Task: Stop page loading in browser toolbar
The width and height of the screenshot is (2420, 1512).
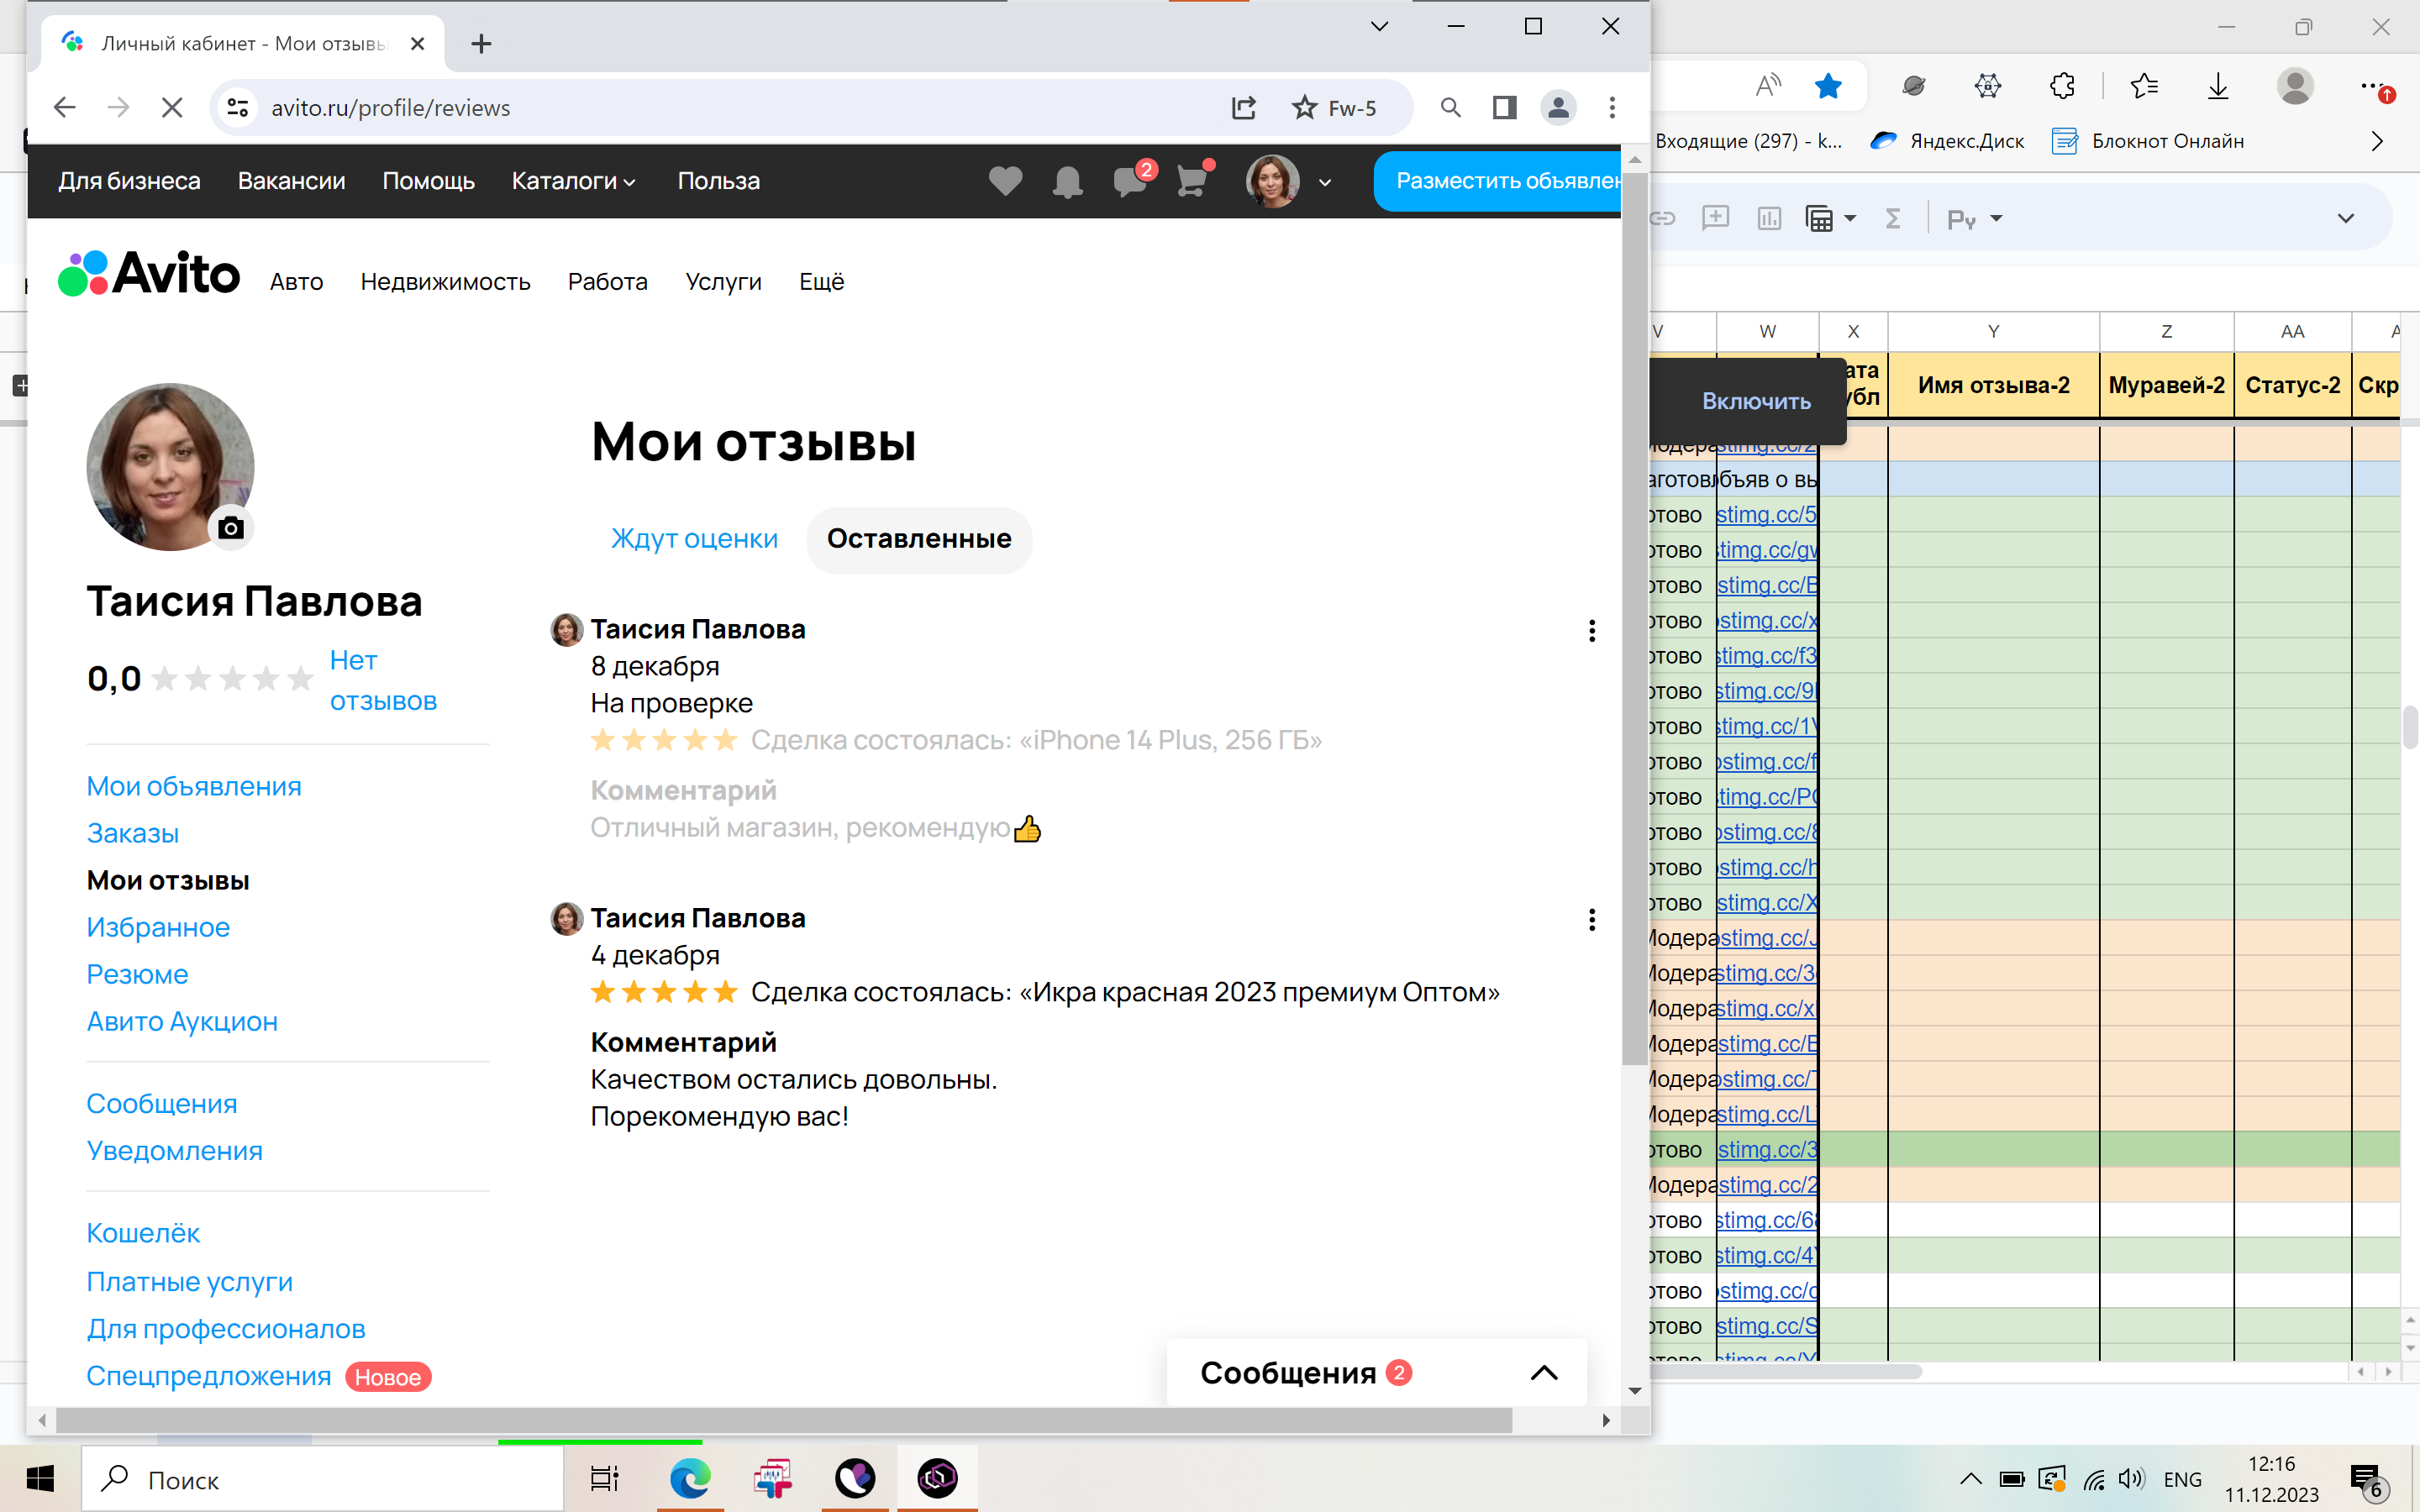Action: pyautogui.click(x=172, y=108)
